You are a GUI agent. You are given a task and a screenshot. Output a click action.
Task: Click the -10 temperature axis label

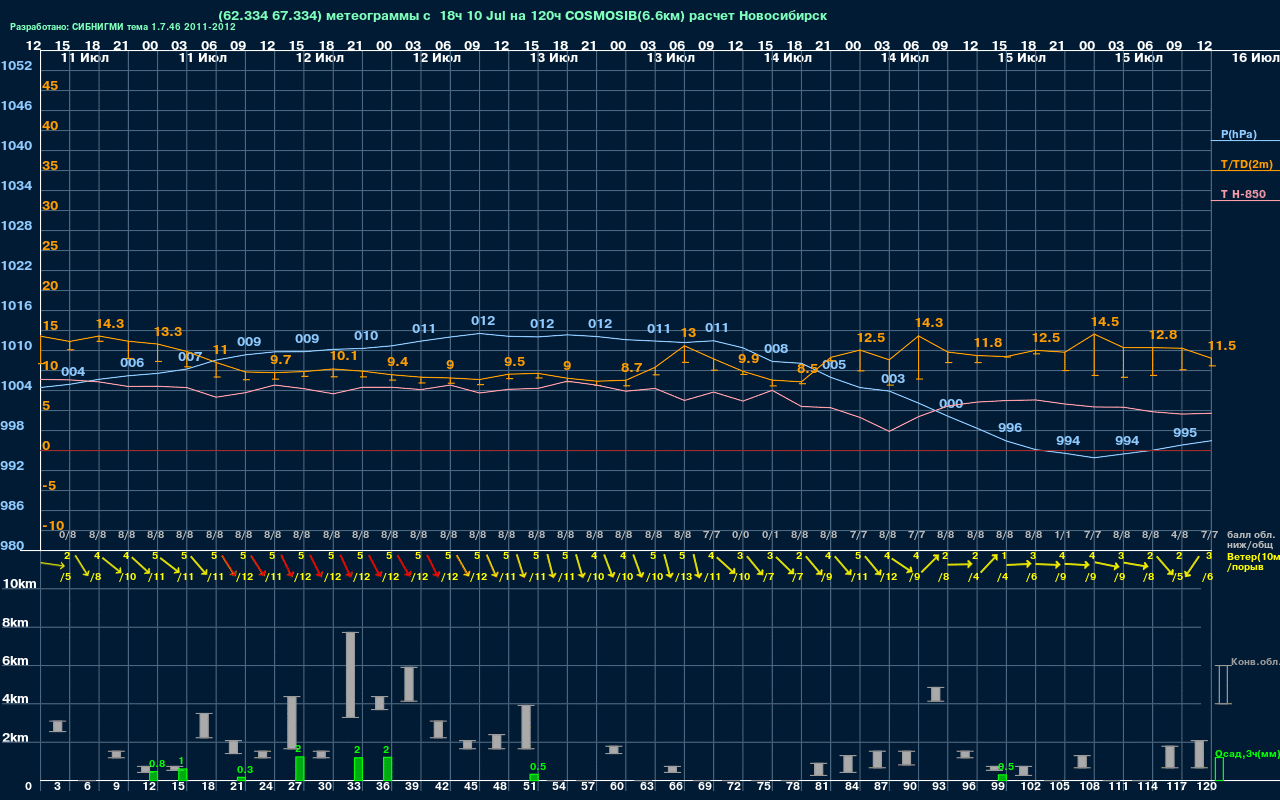point(53,525)
